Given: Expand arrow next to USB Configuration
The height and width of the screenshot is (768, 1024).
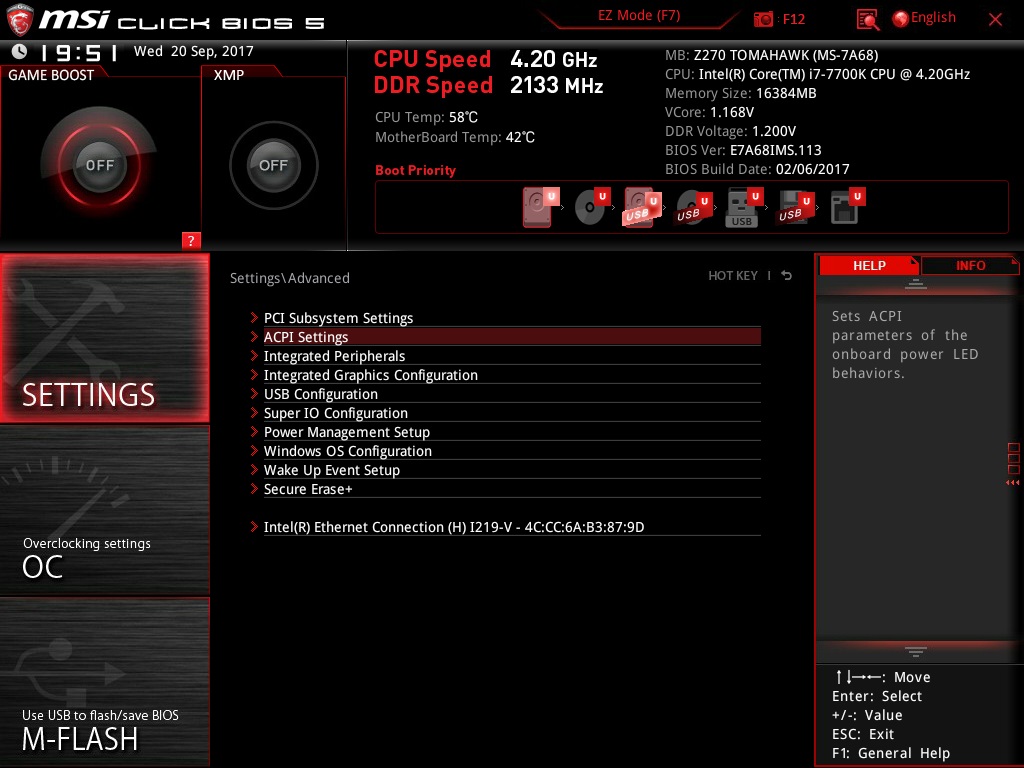Looking at the screenshot, I should 254,393.
